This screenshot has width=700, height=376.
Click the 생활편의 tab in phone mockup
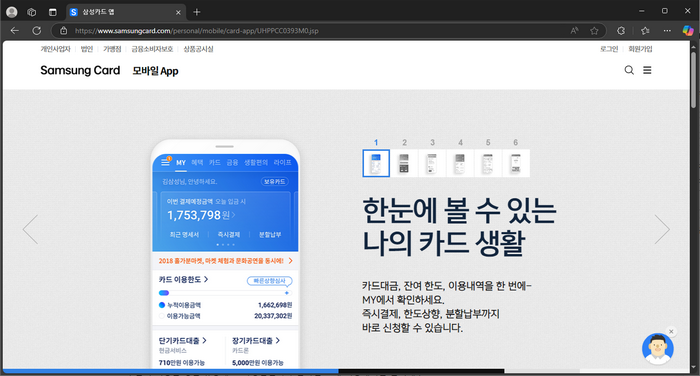tap(256, 163)
